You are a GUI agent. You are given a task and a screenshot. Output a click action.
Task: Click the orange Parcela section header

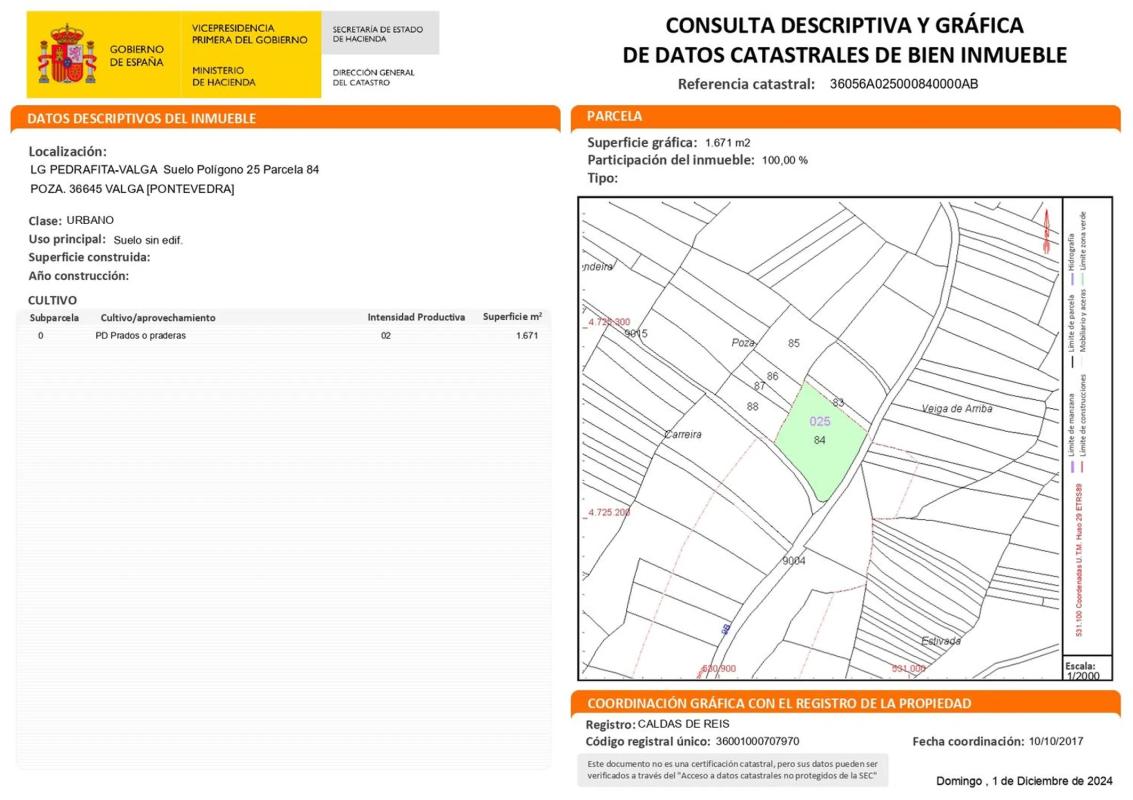614,116
